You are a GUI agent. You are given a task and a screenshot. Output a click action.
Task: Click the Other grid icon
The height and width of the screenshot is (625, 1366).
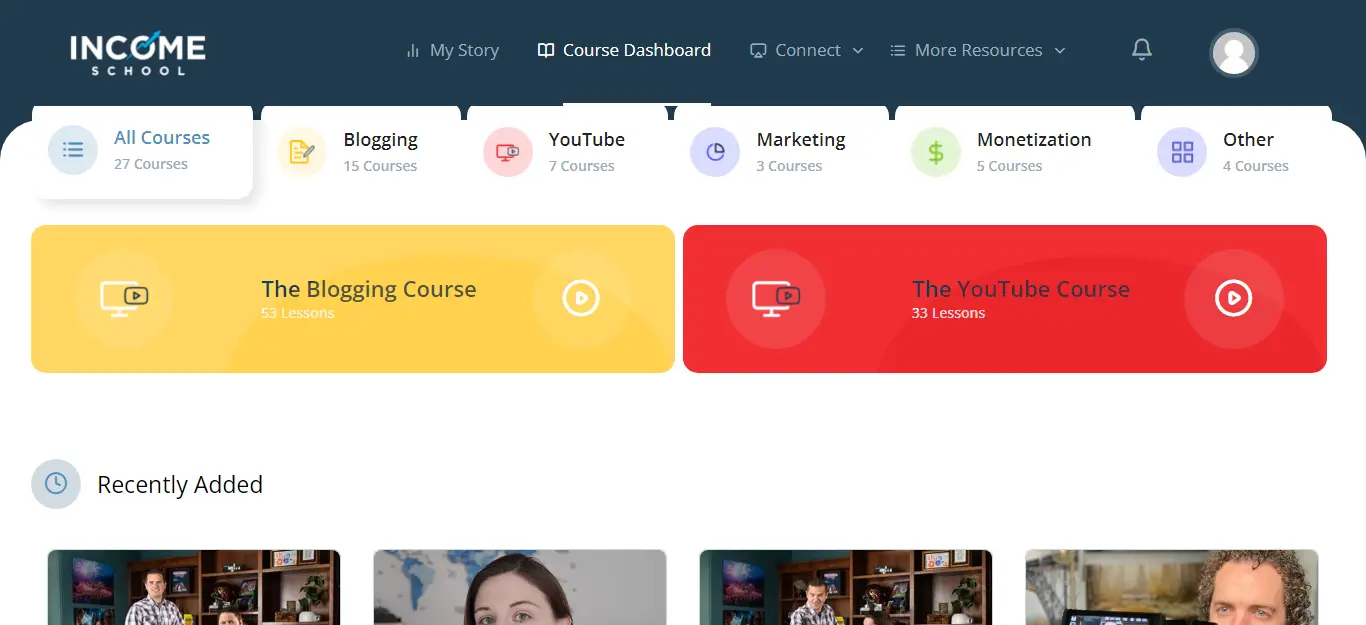tap(1182, 152)
